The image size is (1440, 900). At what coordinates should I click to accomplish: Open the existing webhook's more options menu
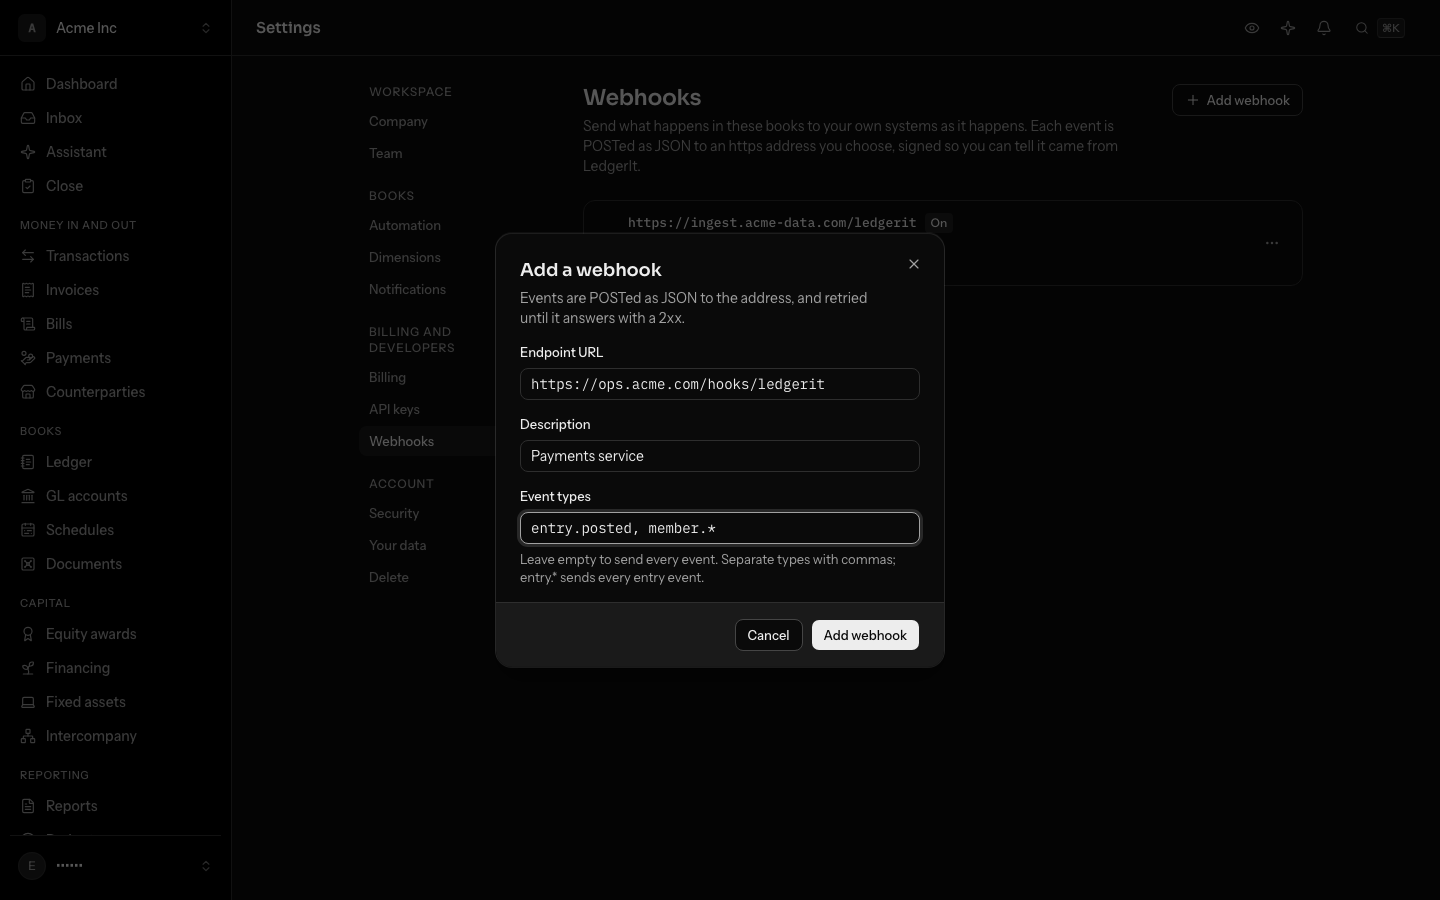[1272, 243]
